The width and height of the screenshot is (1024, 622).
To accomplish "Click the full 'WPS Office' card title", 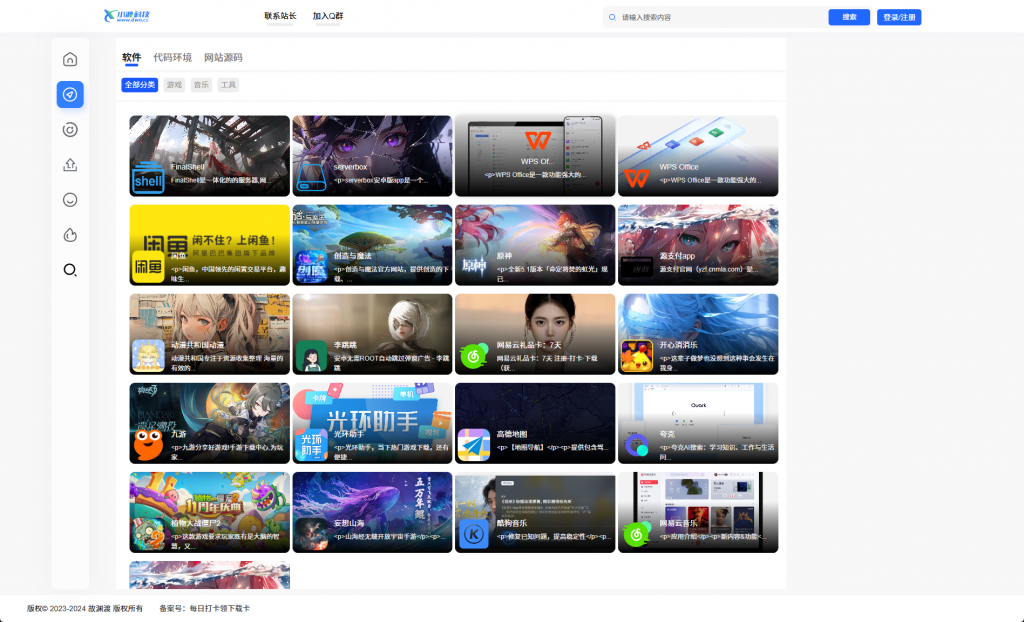I will 679,167.
